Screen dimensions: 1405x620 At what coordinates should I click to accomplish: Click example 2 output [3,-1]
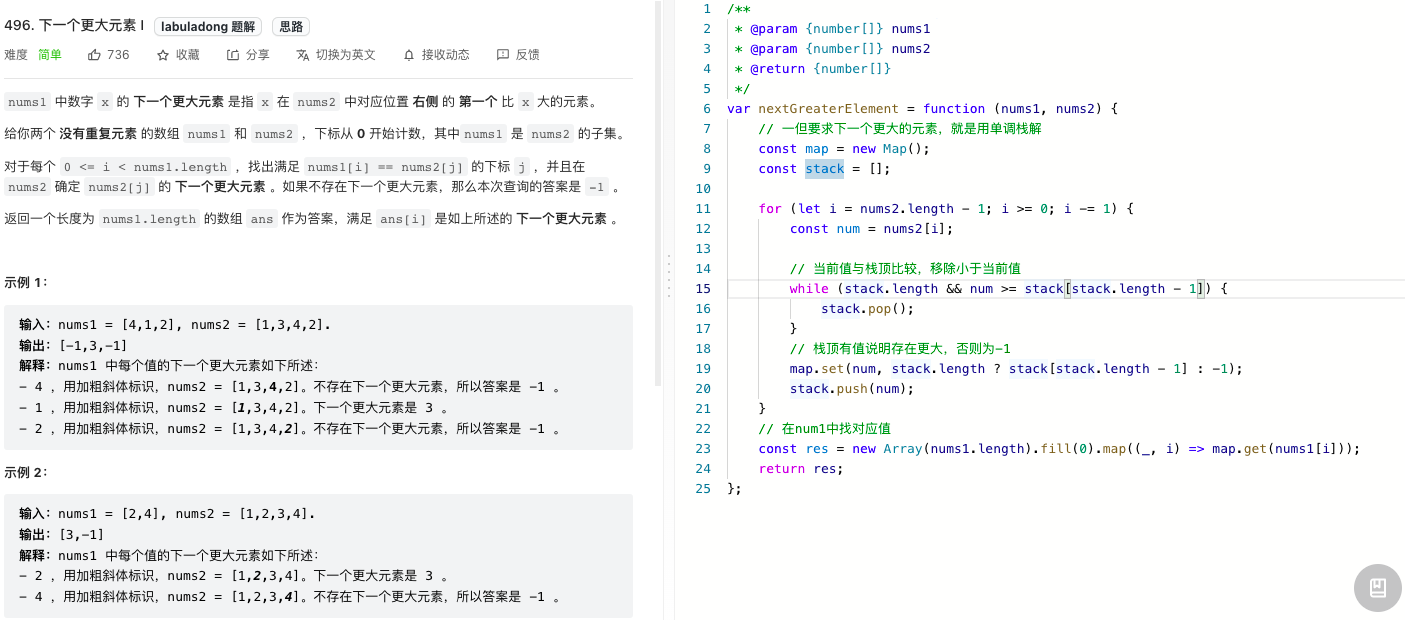point(82,534)
